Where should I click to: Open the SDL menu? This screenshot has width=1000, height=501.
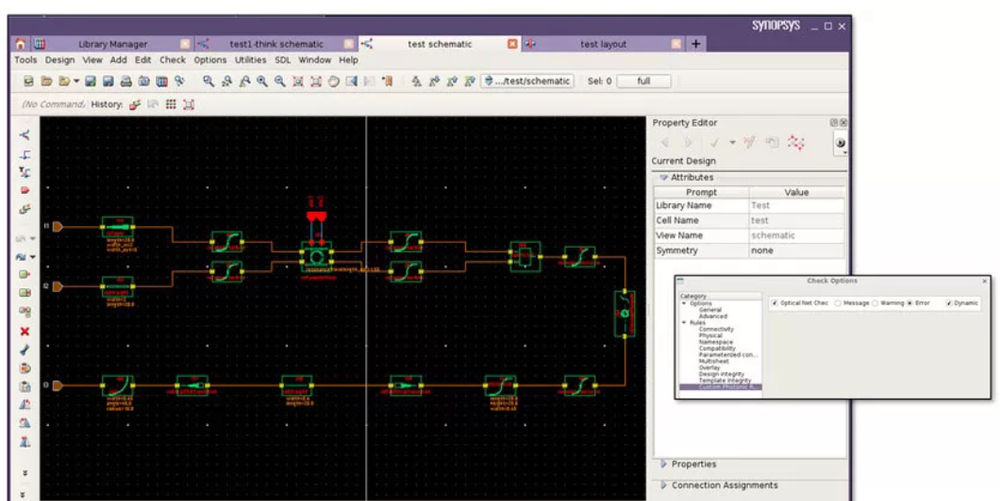pyautogui.click(x=283, y=60)
